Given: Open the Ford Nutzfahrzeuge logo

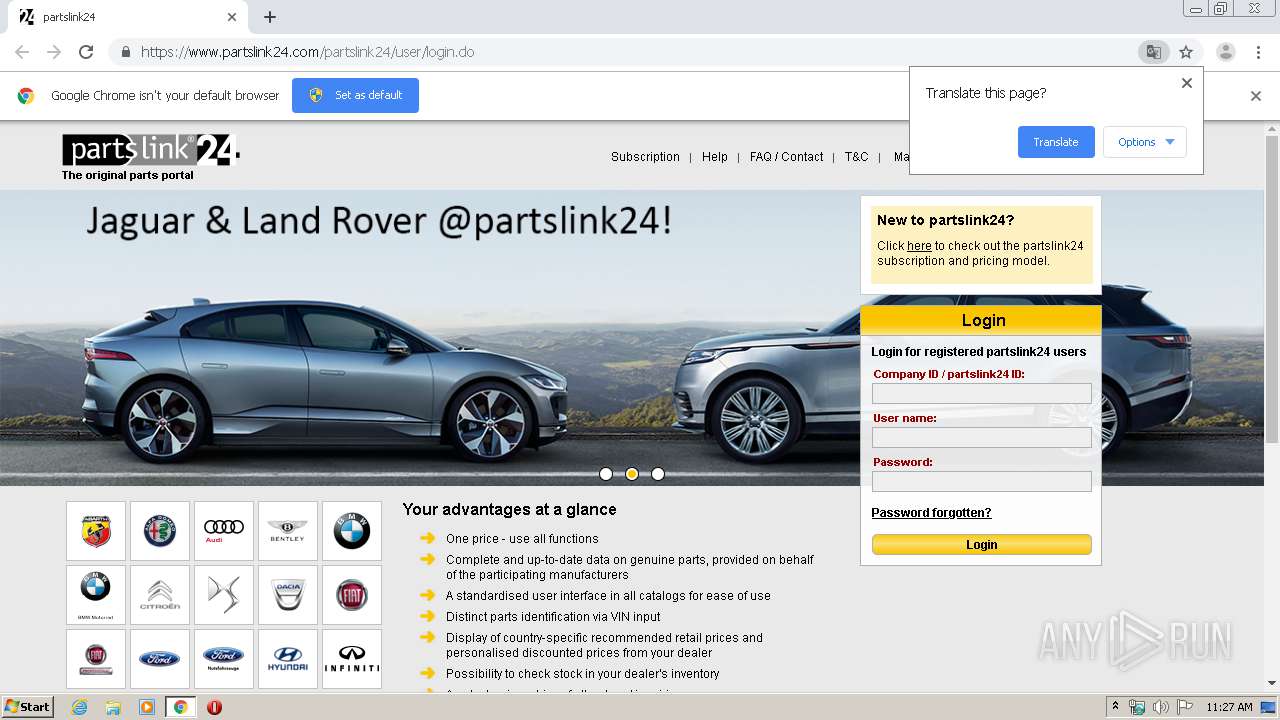Looking at the screenshot, I should click(224, 659).
